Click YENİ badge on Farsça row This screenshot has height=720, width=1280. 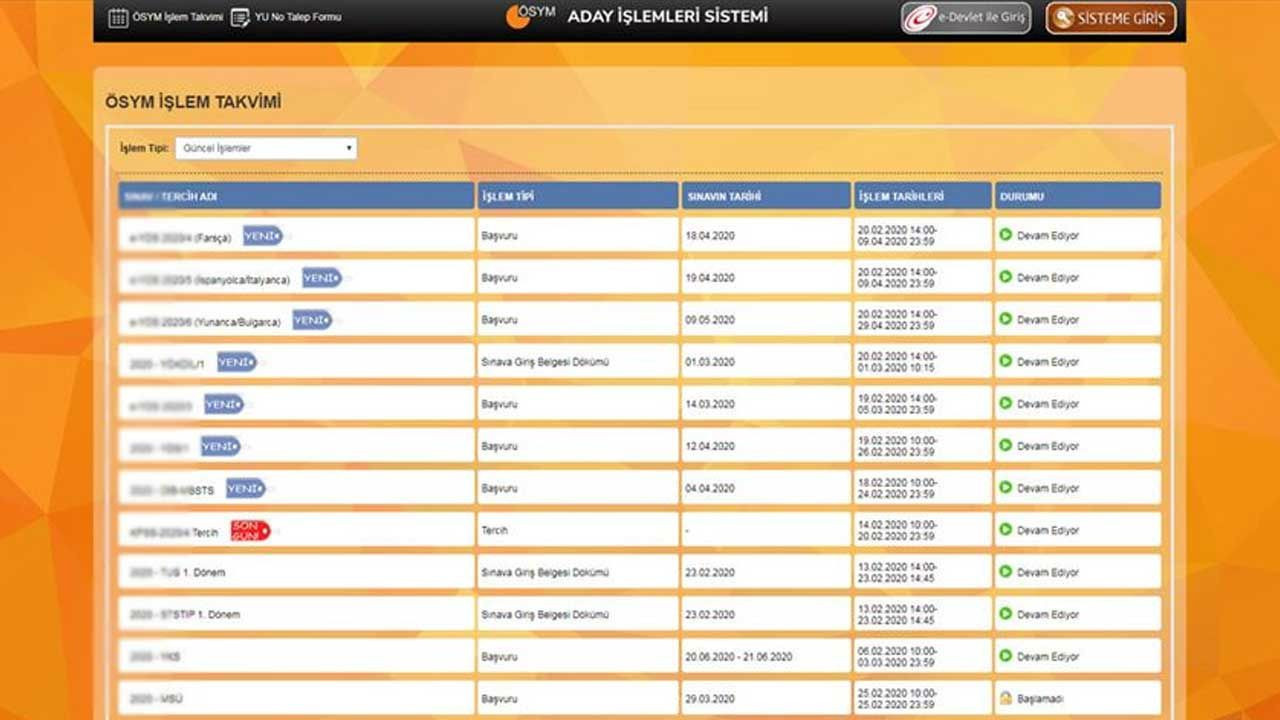coord(263,236)
